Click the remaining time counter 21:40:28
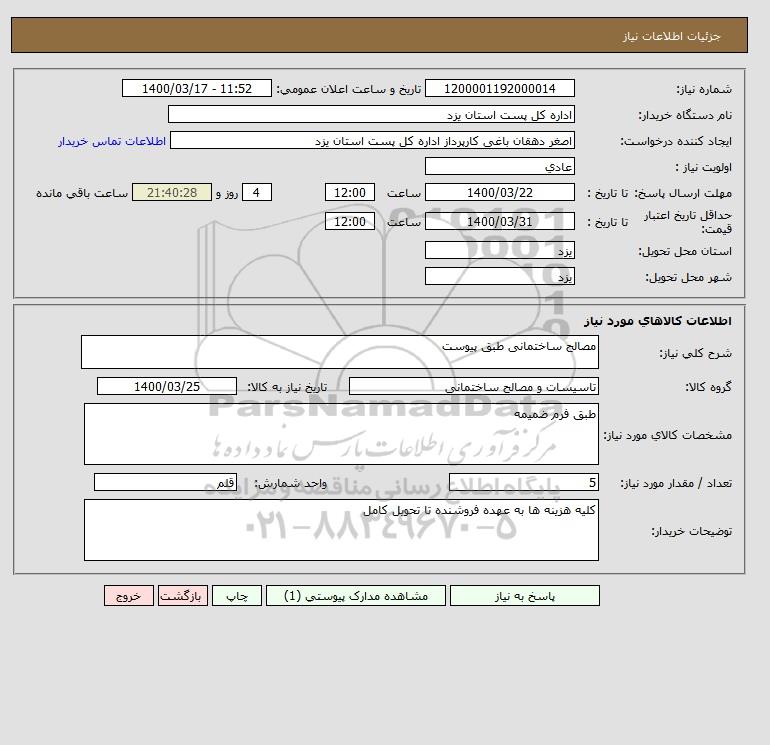The image size is (770, 745). [172, 193]
